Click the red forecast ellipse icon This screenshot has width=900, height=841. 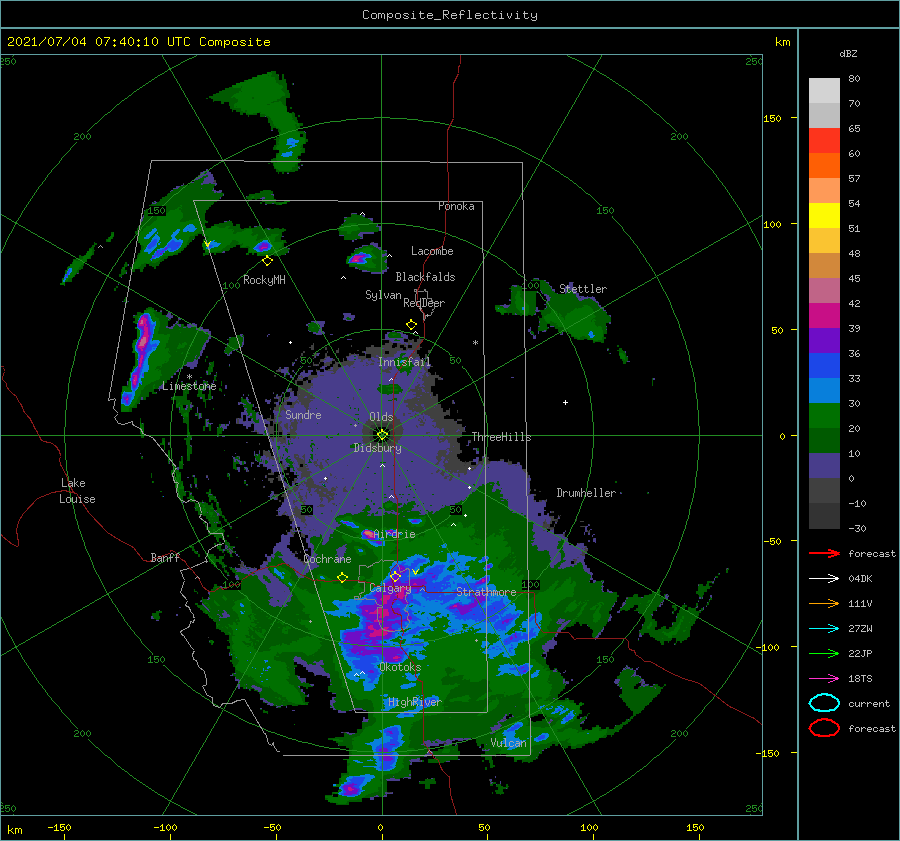(x=824, y=728)
